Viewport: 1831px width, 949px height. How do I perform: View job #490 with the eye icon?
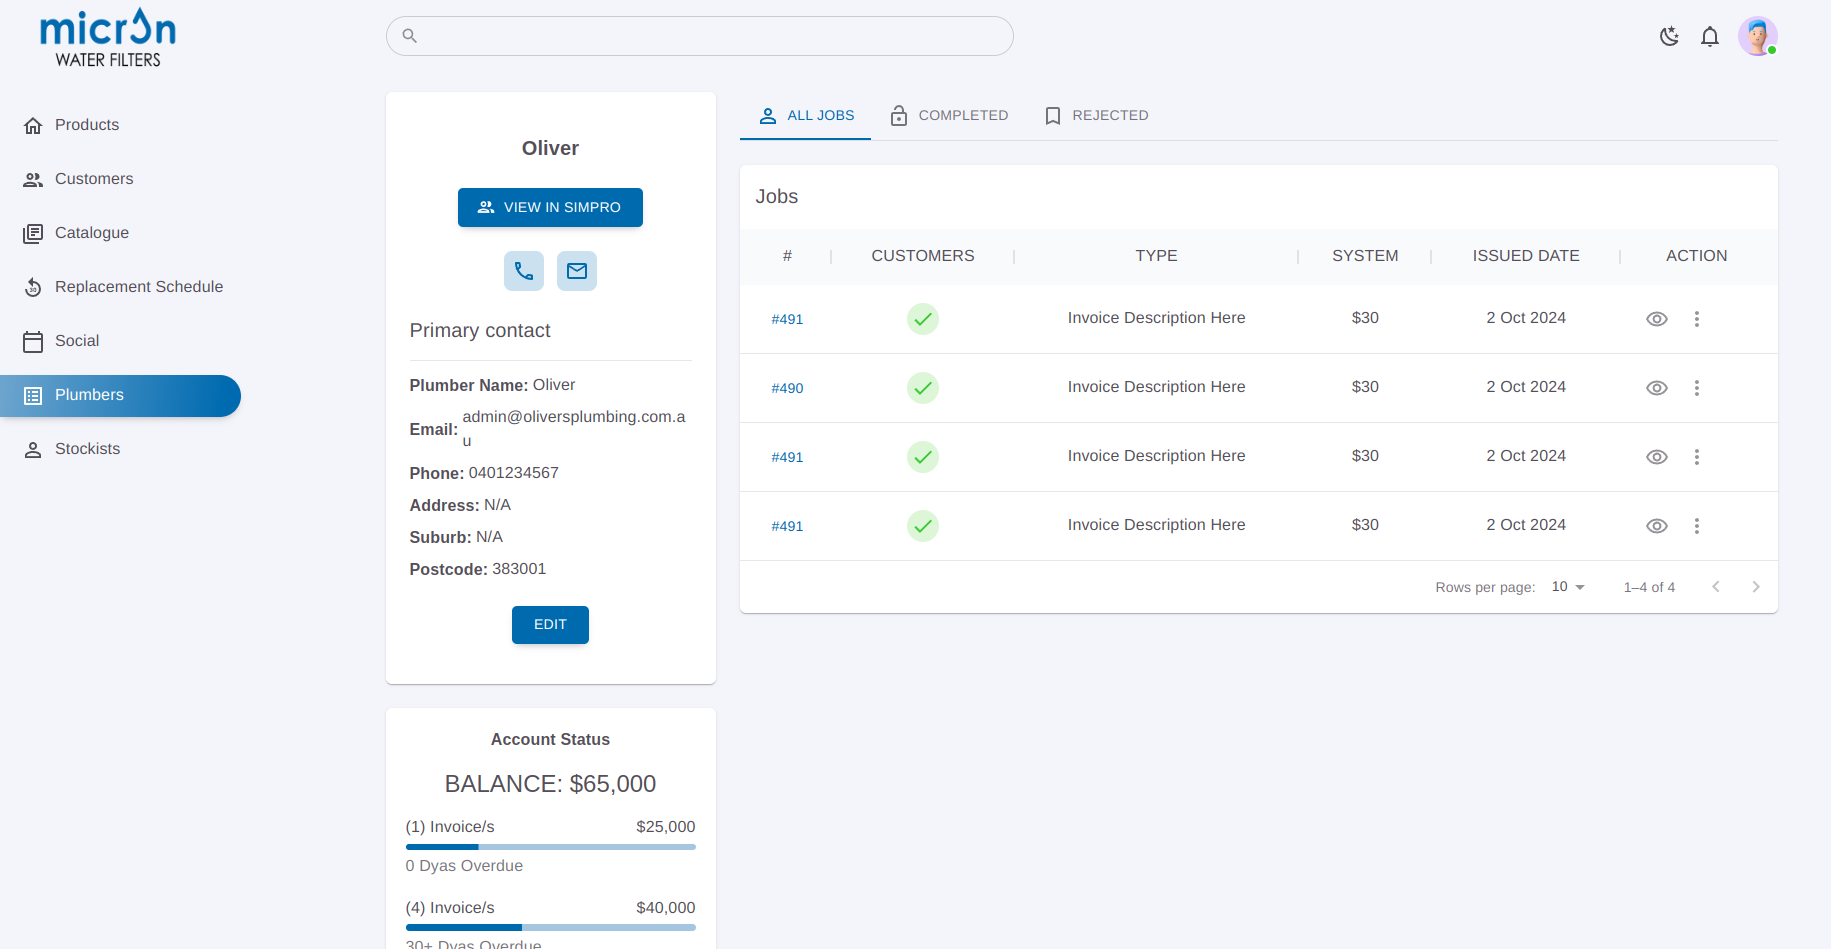point(1657,388)
